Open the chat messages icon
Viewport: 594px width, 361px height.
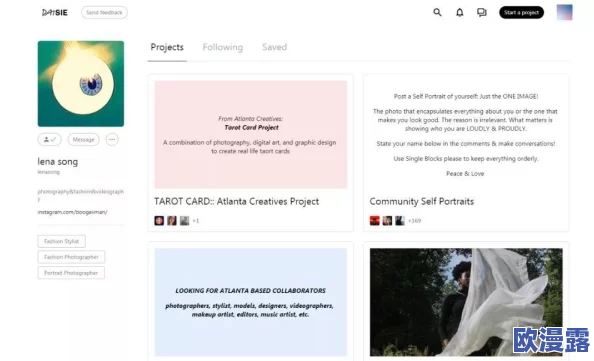(481, 13)
